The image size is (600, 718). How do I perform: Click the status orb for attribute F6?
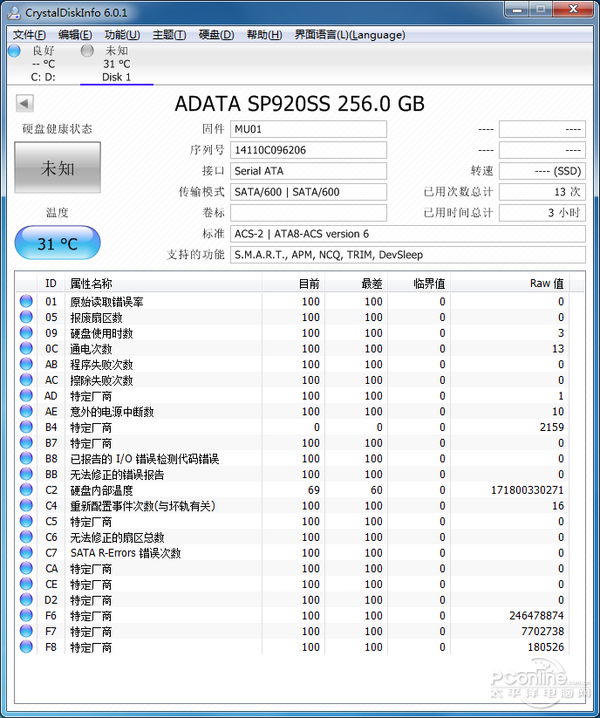[26, 615]
